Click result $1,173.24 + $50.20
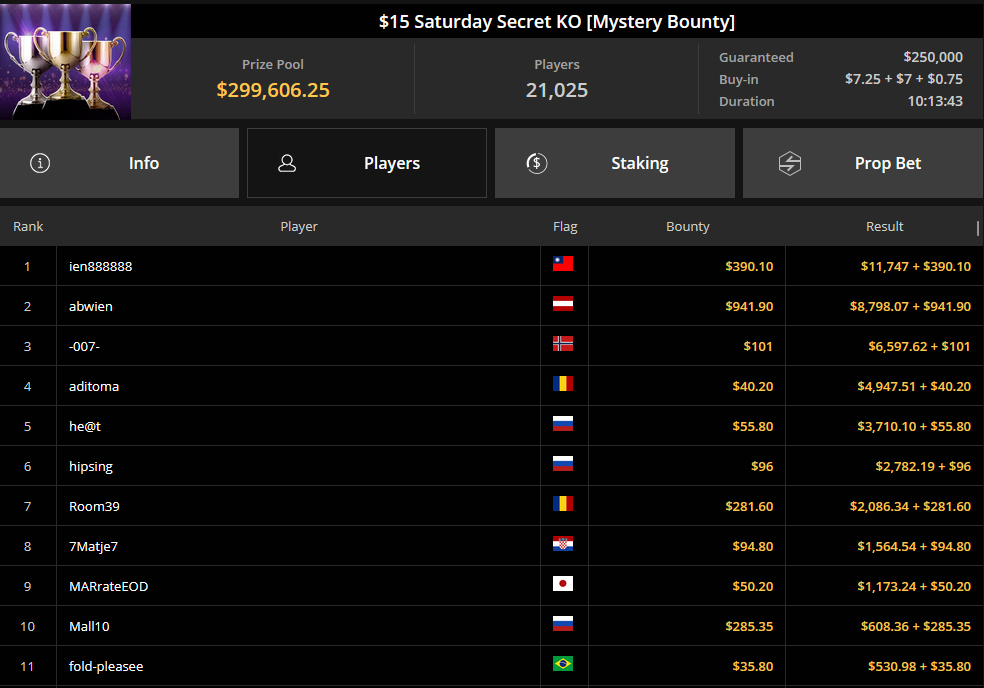The height and width of the screenshot is (688, 984). (914, 586)
